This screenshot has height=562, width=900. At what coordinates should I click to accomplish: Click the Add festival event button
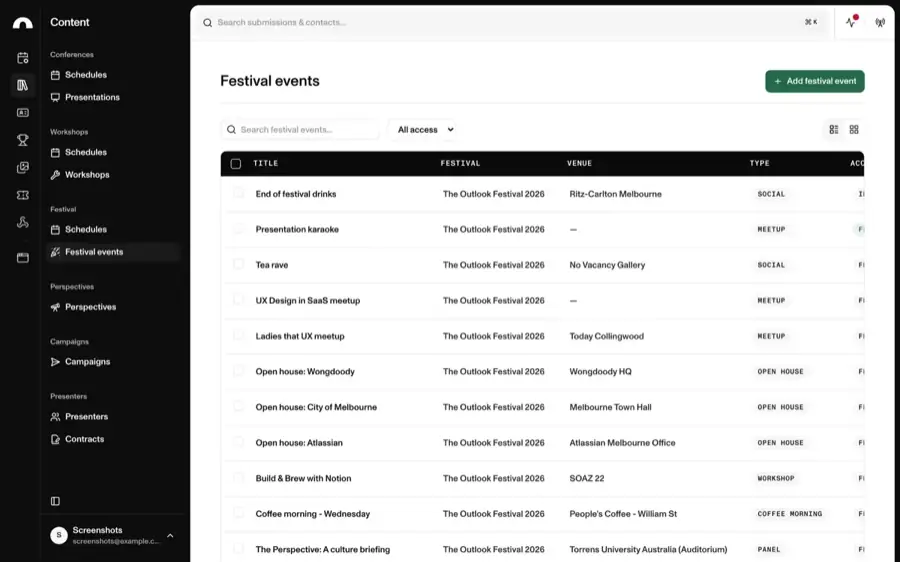coord(814,82)
